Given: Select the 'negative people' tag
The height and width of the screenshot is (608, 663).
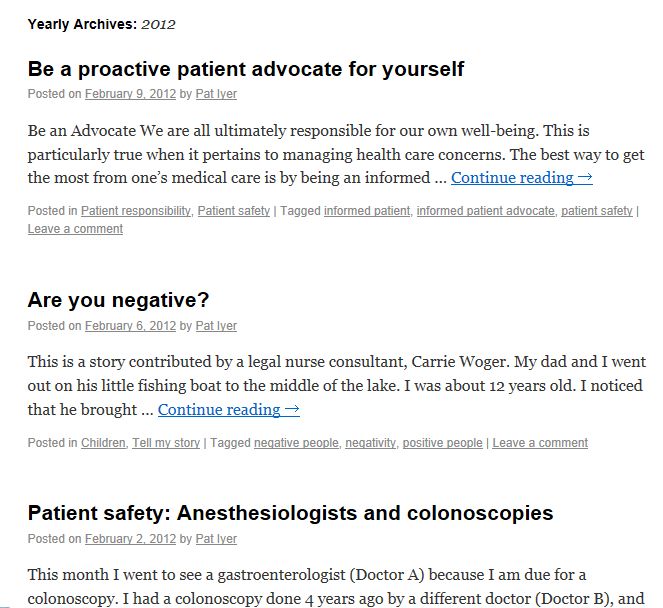Looking at the screenshot, I should click(x=296, y=443).
